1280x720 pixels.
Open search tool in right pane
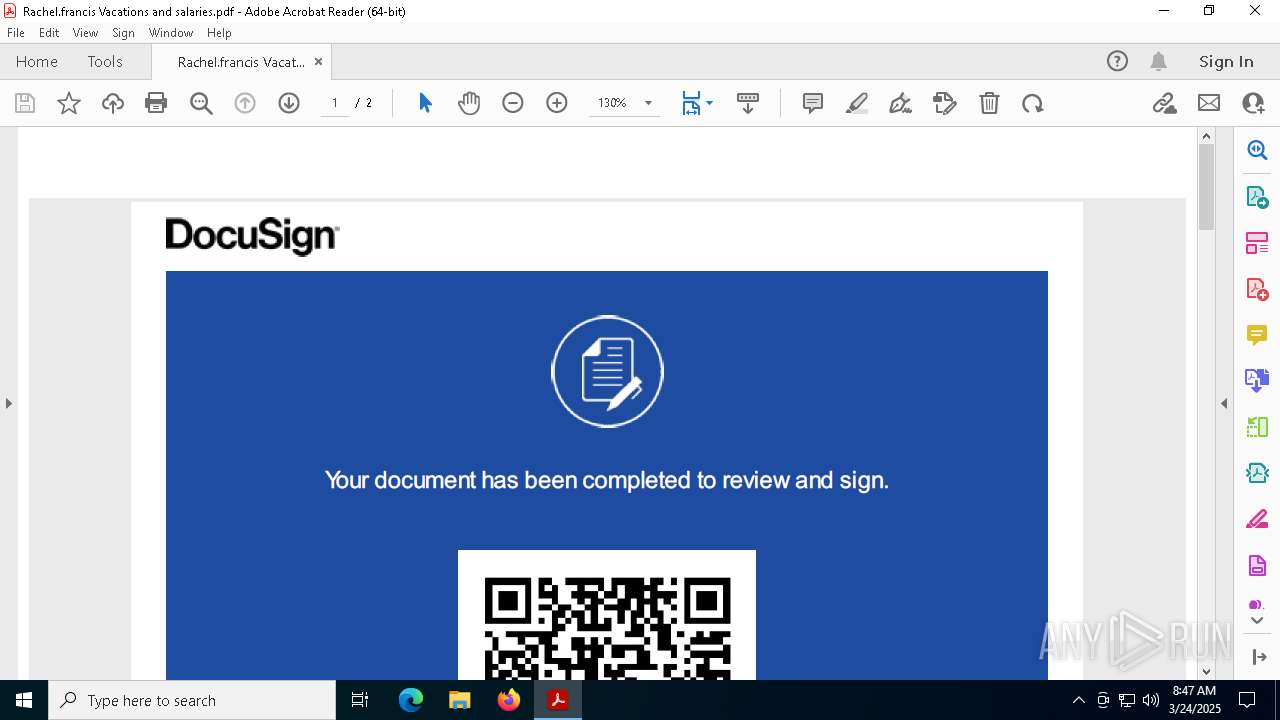[1257, 150]
